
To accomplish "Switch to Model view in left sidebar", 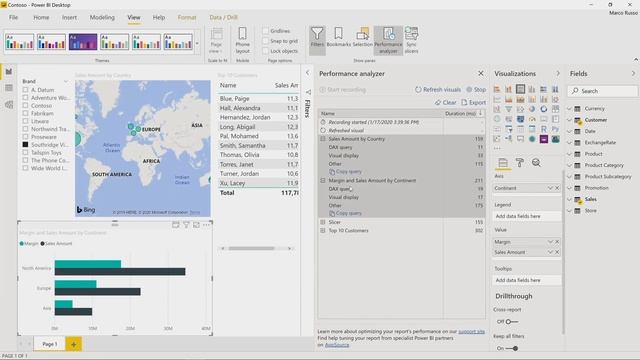I will pyautogui.click(x=9, y=104).
